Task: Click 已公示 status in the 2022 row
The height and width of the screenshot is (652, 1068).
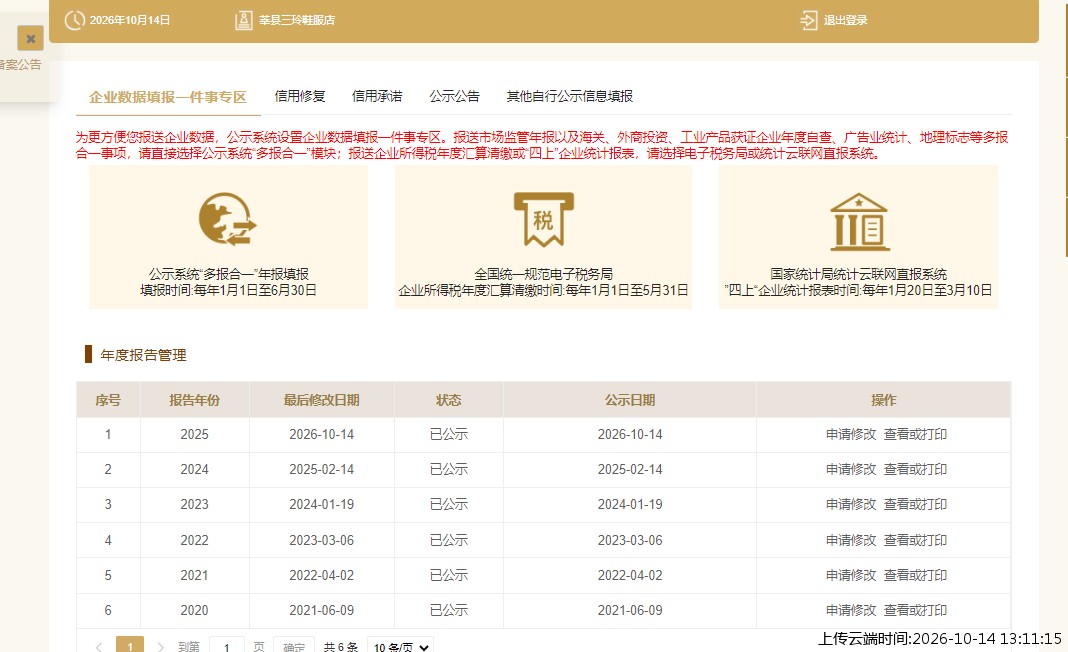Action: click(x=449, y=540)
